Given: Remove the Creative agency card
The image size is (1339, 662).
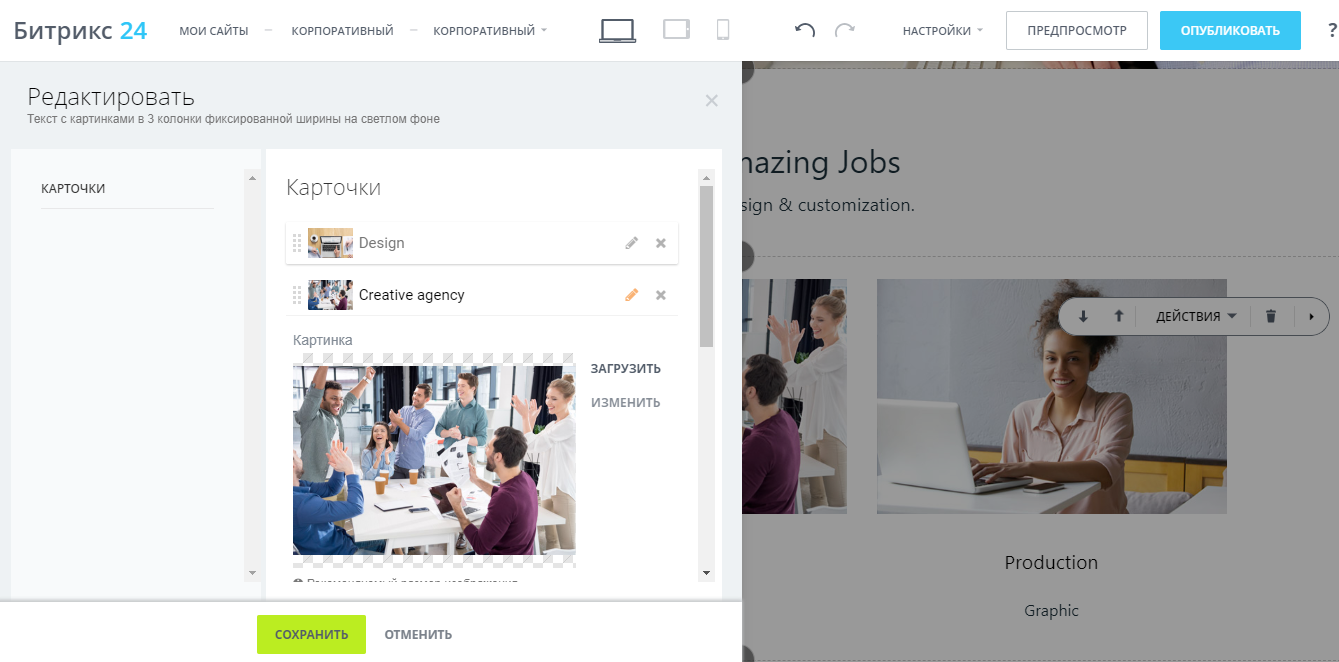Looking at the screenshot, I should click(661, 295).
